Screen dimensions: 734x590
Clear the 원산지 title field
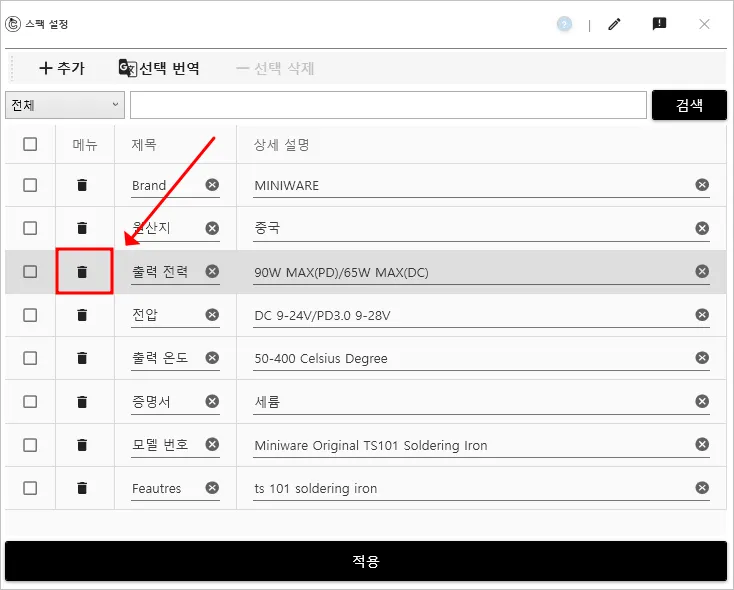tap(212, 228)
